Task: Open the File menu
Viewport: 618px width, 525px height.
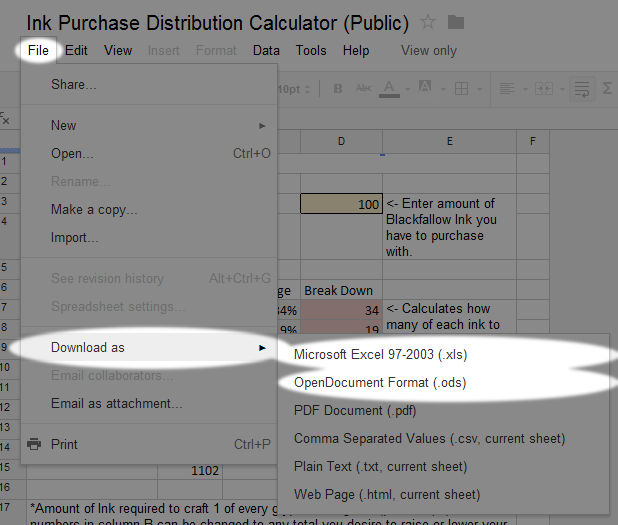Action: click(38, 50)
